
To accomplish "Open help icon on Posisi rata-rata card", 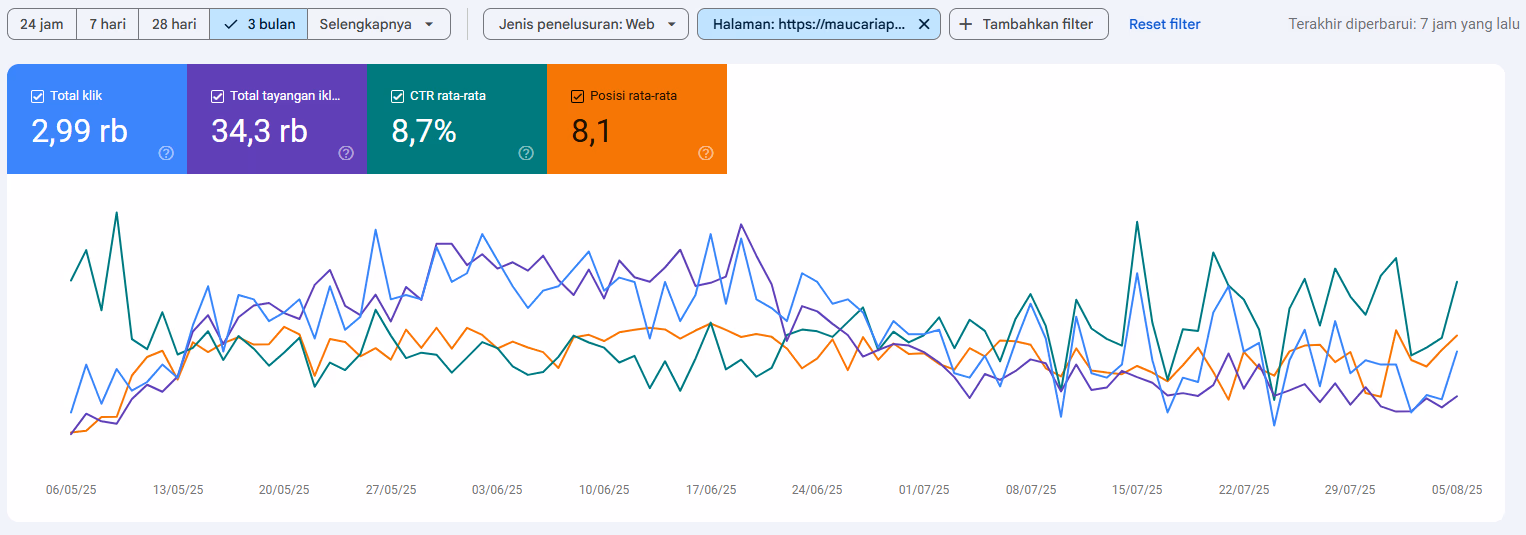I will 706,153.
